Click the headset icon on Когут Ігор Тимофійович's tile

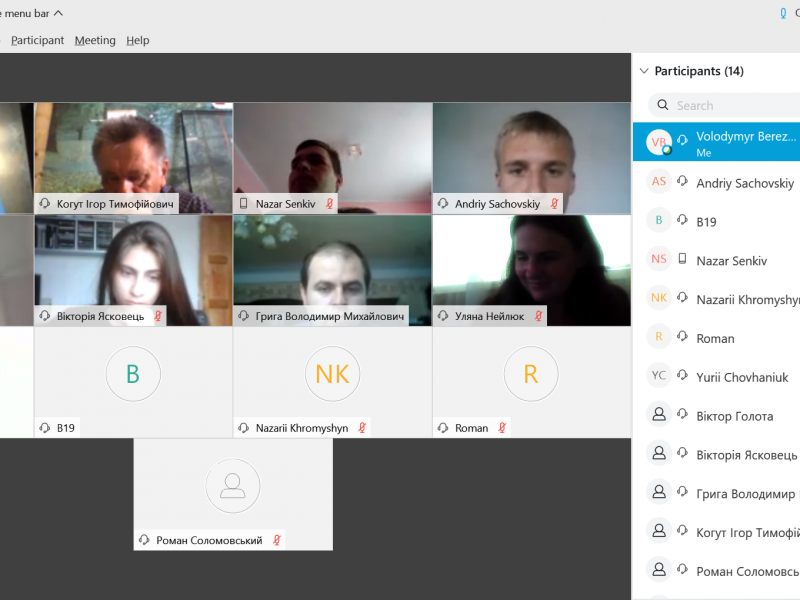(x=44, y=204)
